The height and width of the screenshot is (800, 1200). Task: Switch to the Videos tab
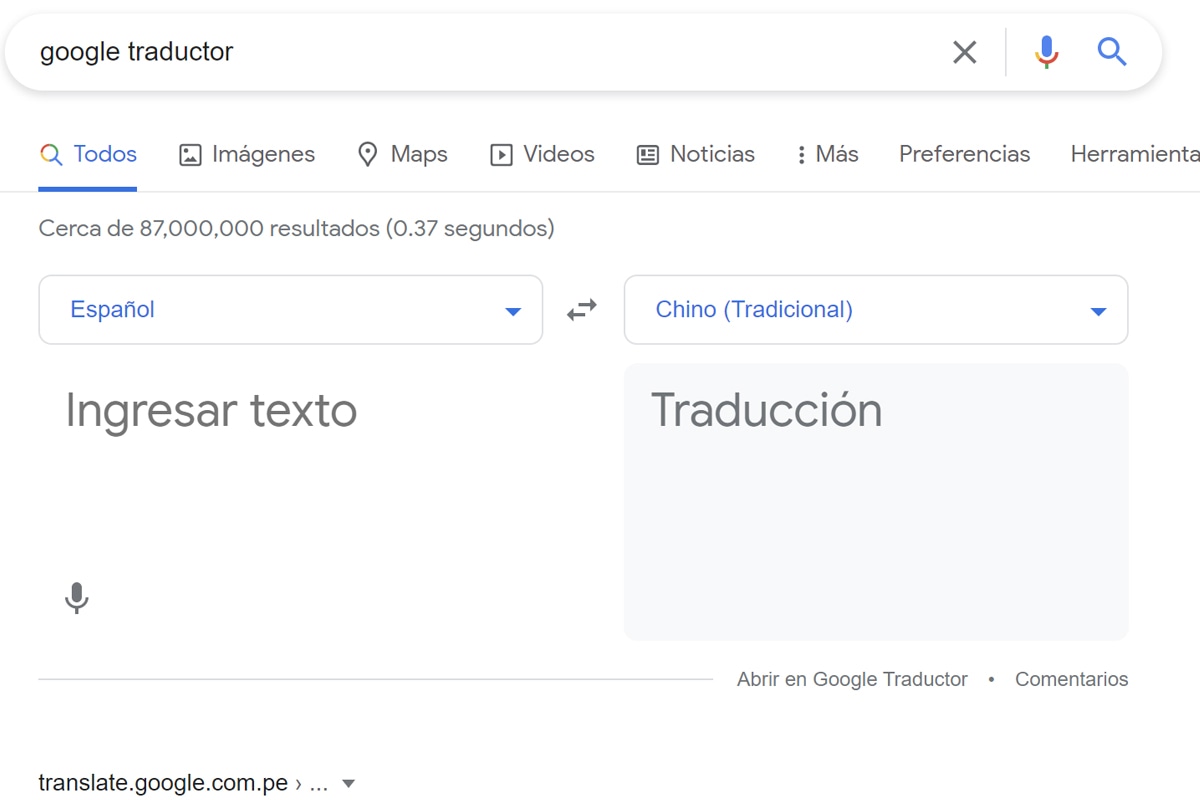point(542,155)
